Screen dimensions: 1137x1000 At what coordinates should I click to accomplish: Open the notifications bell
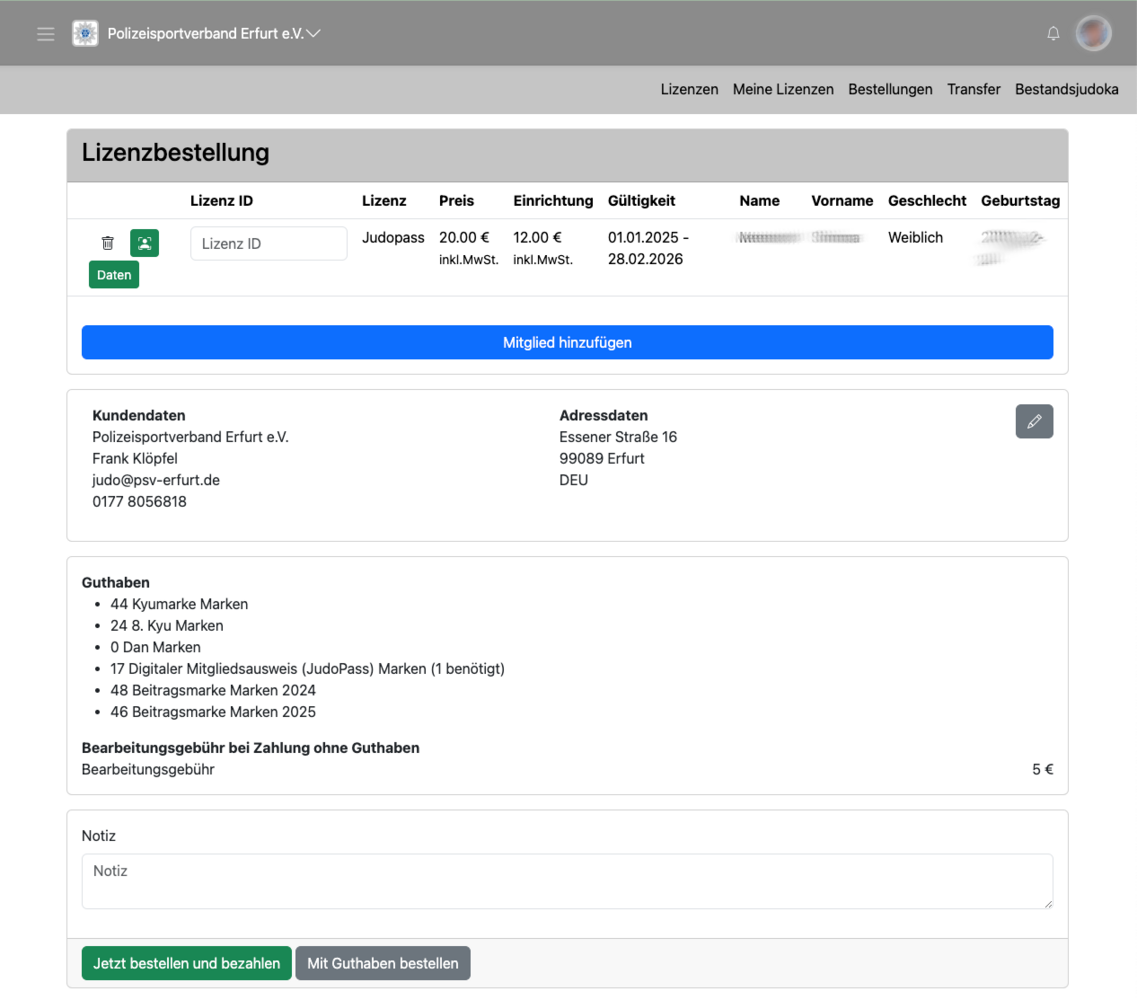click(1053, 34)
